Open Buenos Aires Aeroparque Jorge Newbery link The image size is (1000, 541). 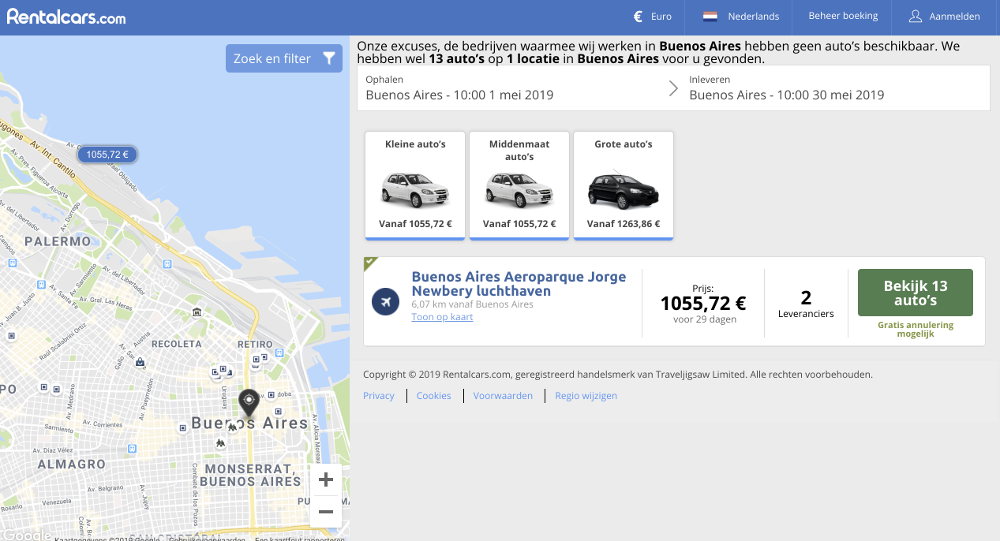click(518, 284)
